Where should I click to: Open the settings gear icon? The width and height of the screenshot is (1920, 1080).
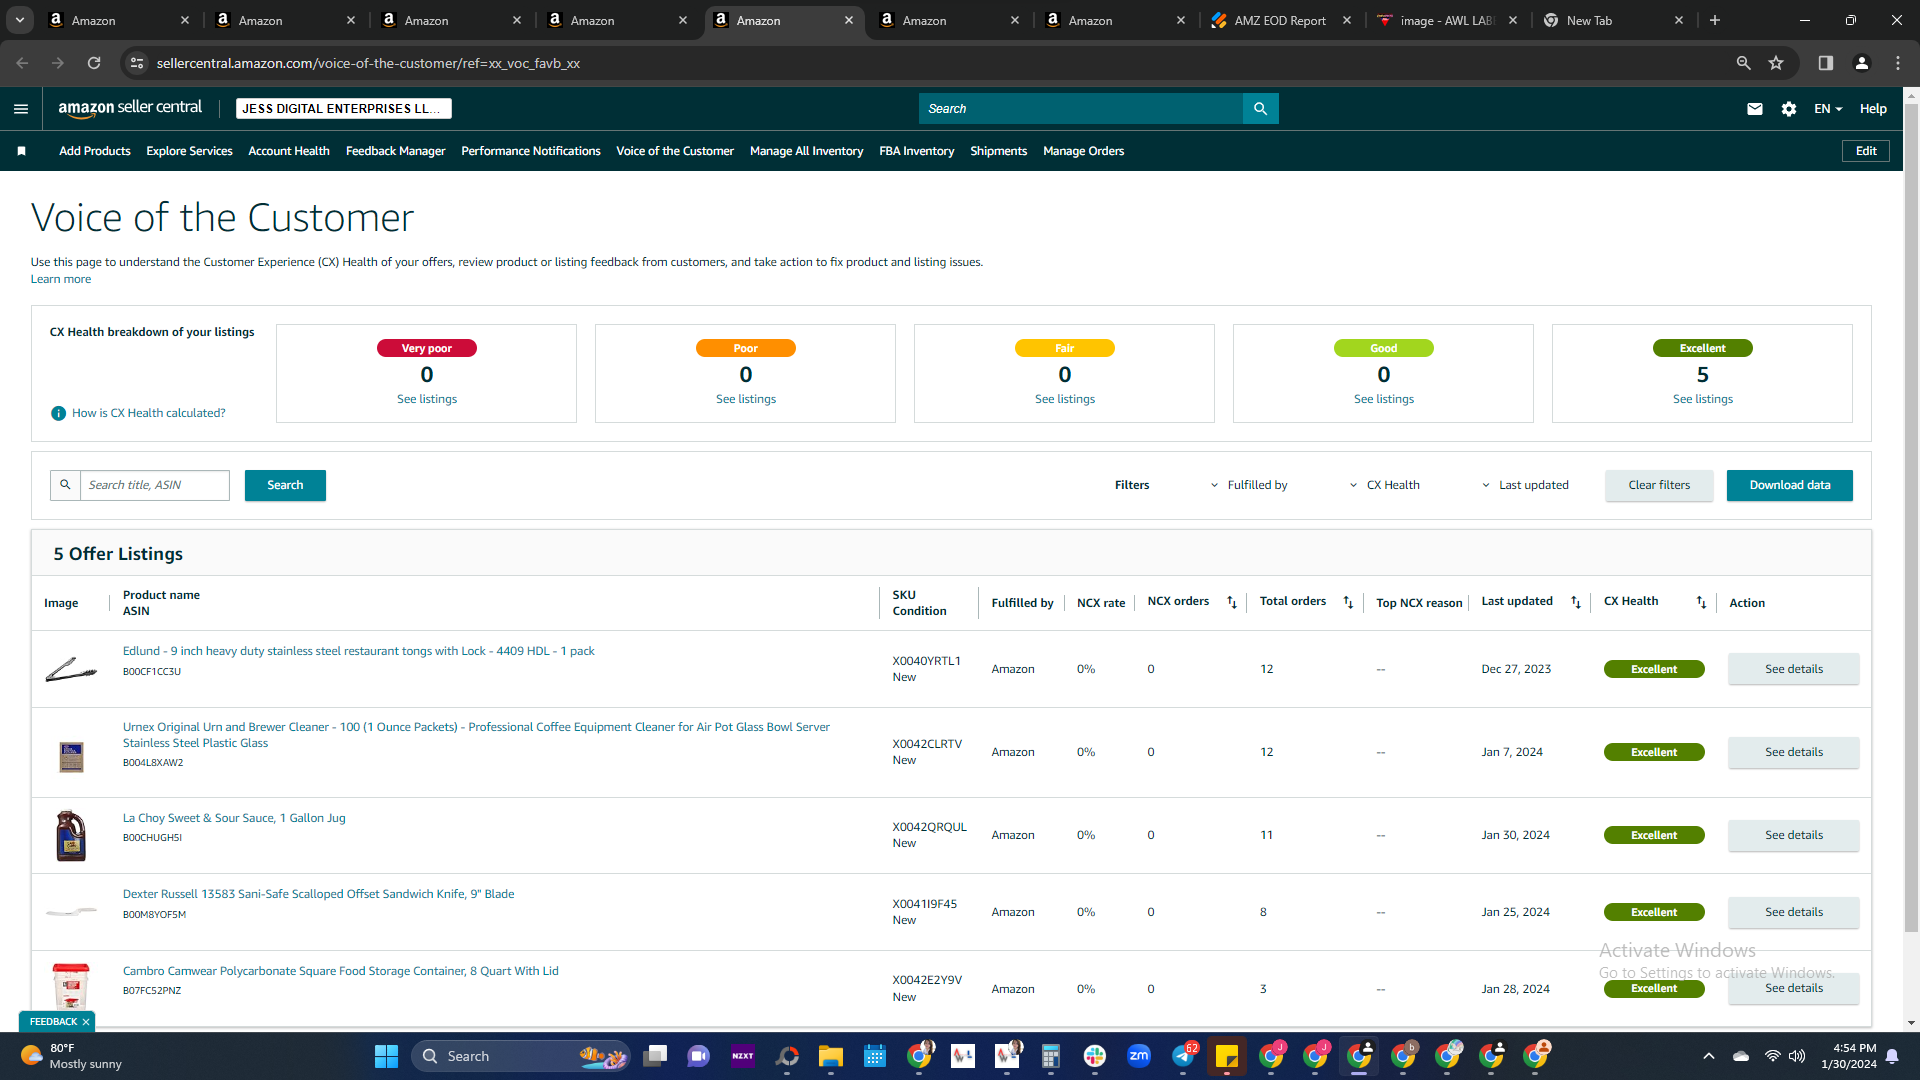pos(1788,109)
